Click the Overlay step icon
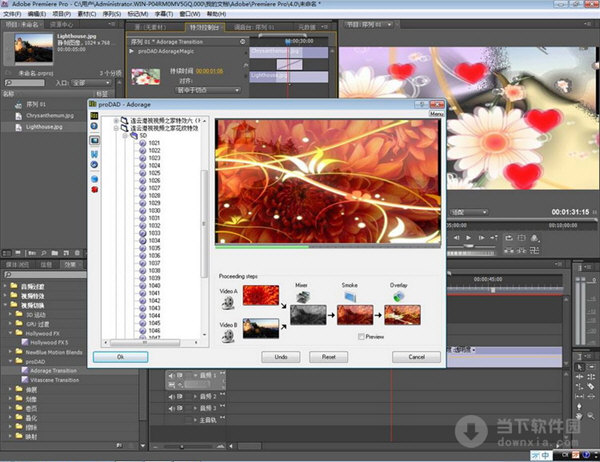Viewport: 600px width, 462px height. click(398, 297)
